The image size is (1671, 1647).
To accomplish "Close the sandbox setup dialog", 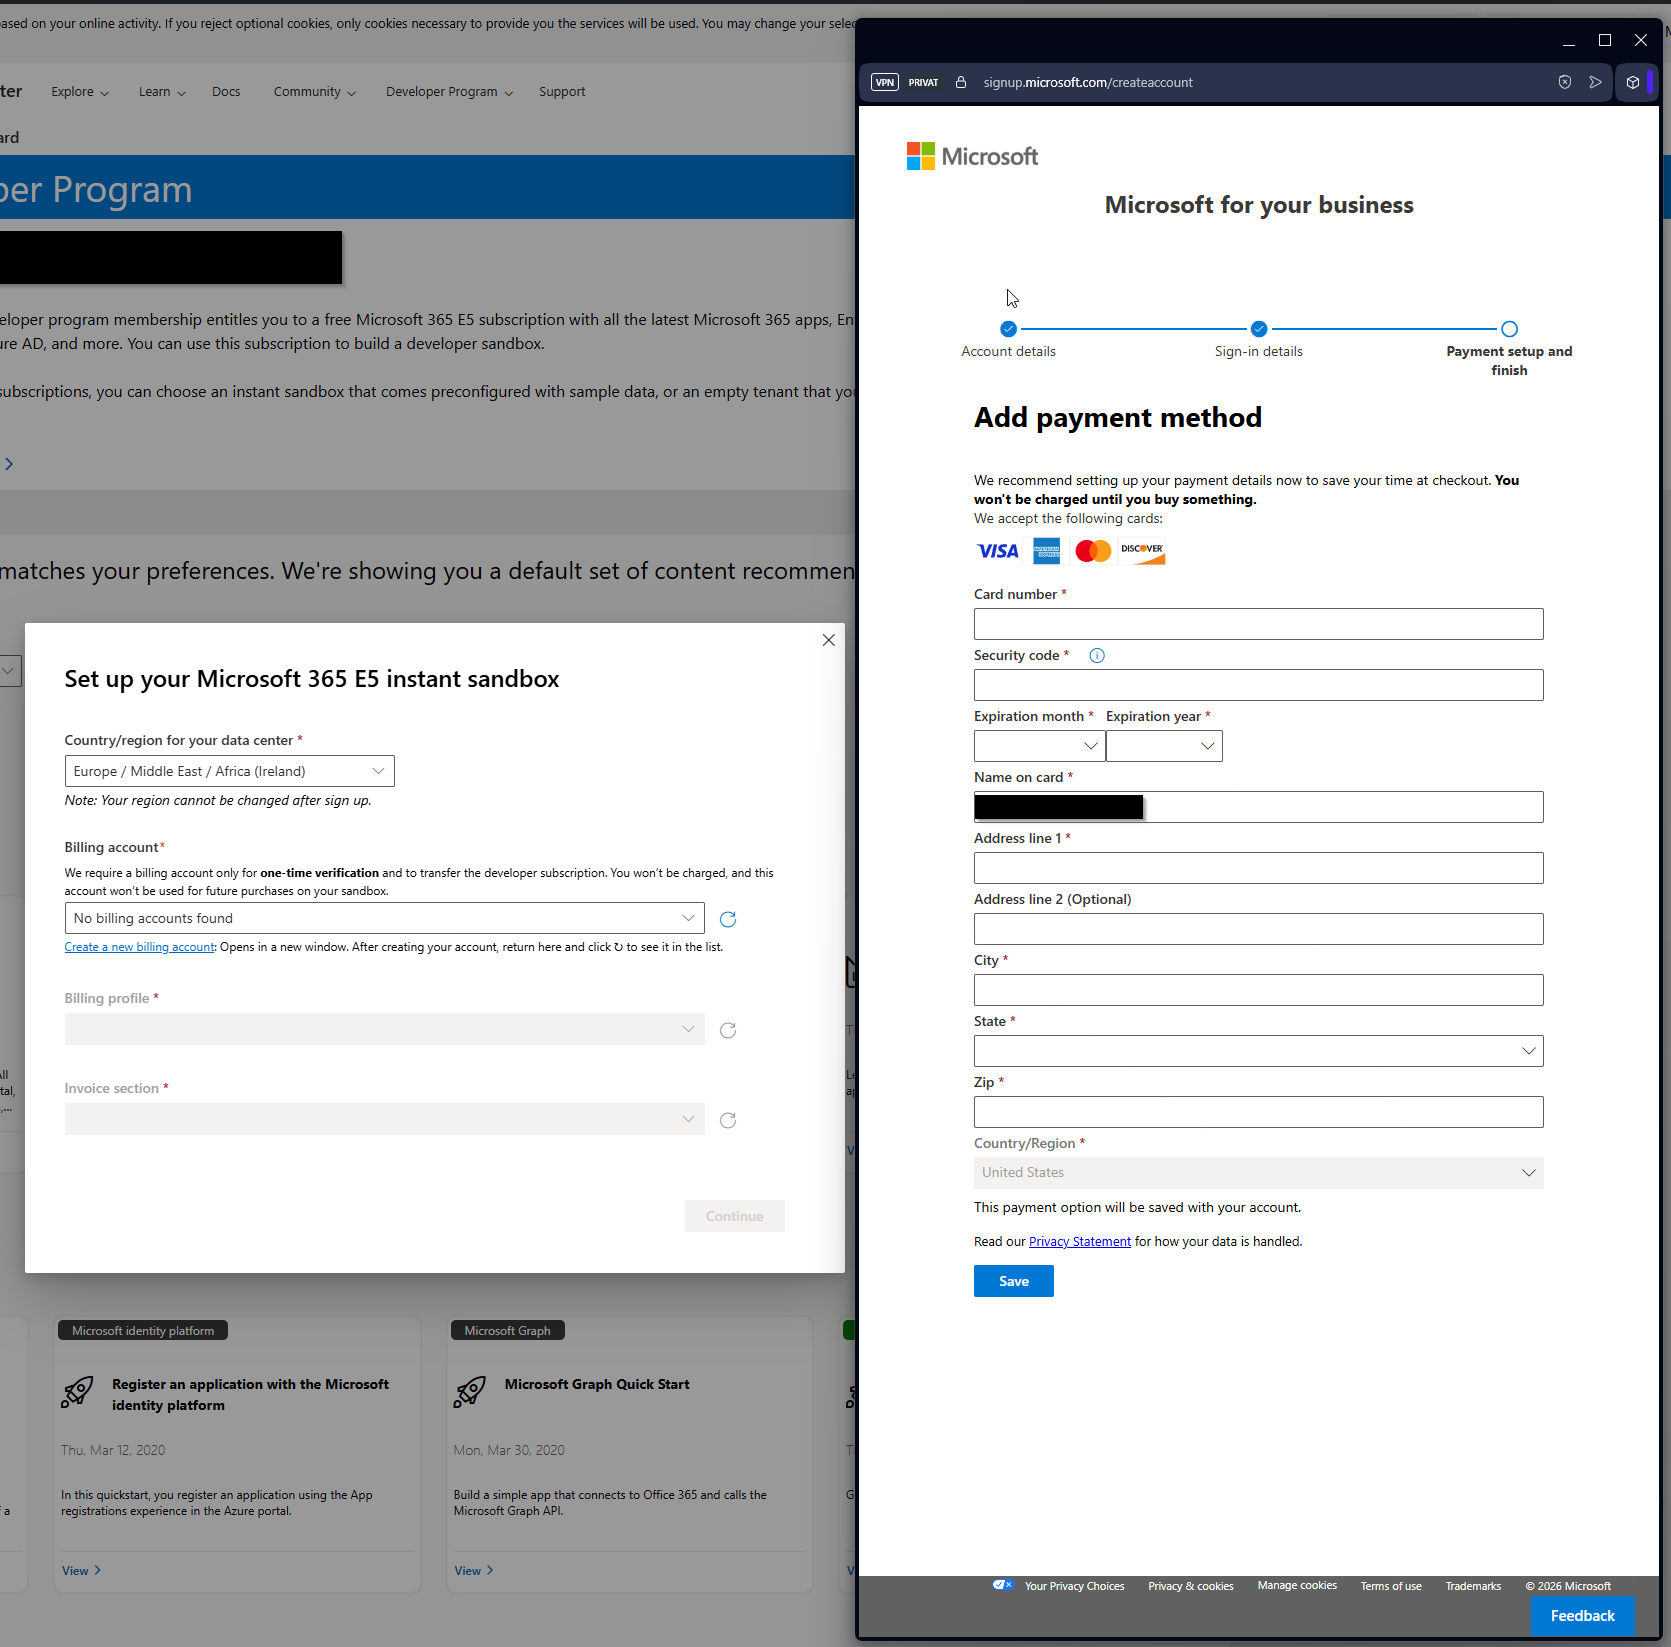I will (829, 640).
